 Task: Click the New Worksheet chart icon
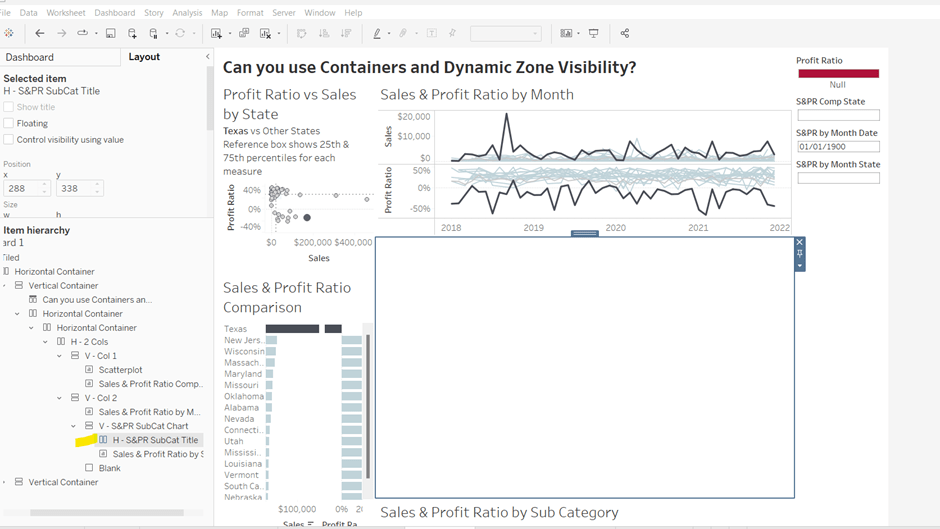217,33
